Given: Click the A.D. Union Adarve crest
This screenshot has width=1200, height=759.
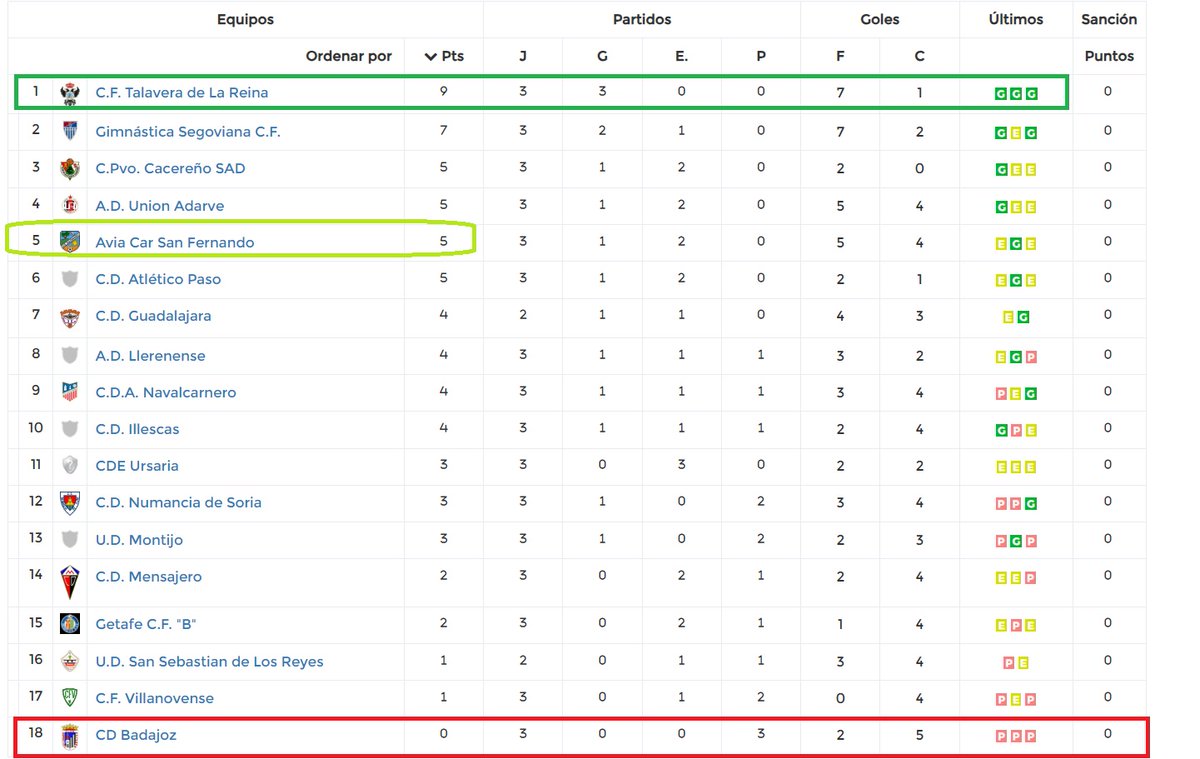Looking at the screenshot, I should [69, 205].
